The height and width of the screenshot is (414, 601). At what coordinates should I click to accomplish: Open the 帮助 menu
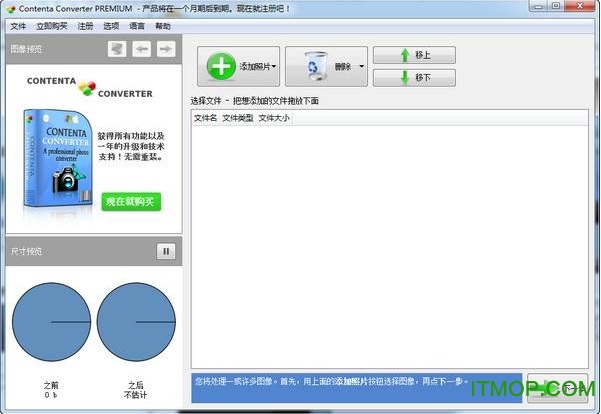coord(163,26)
